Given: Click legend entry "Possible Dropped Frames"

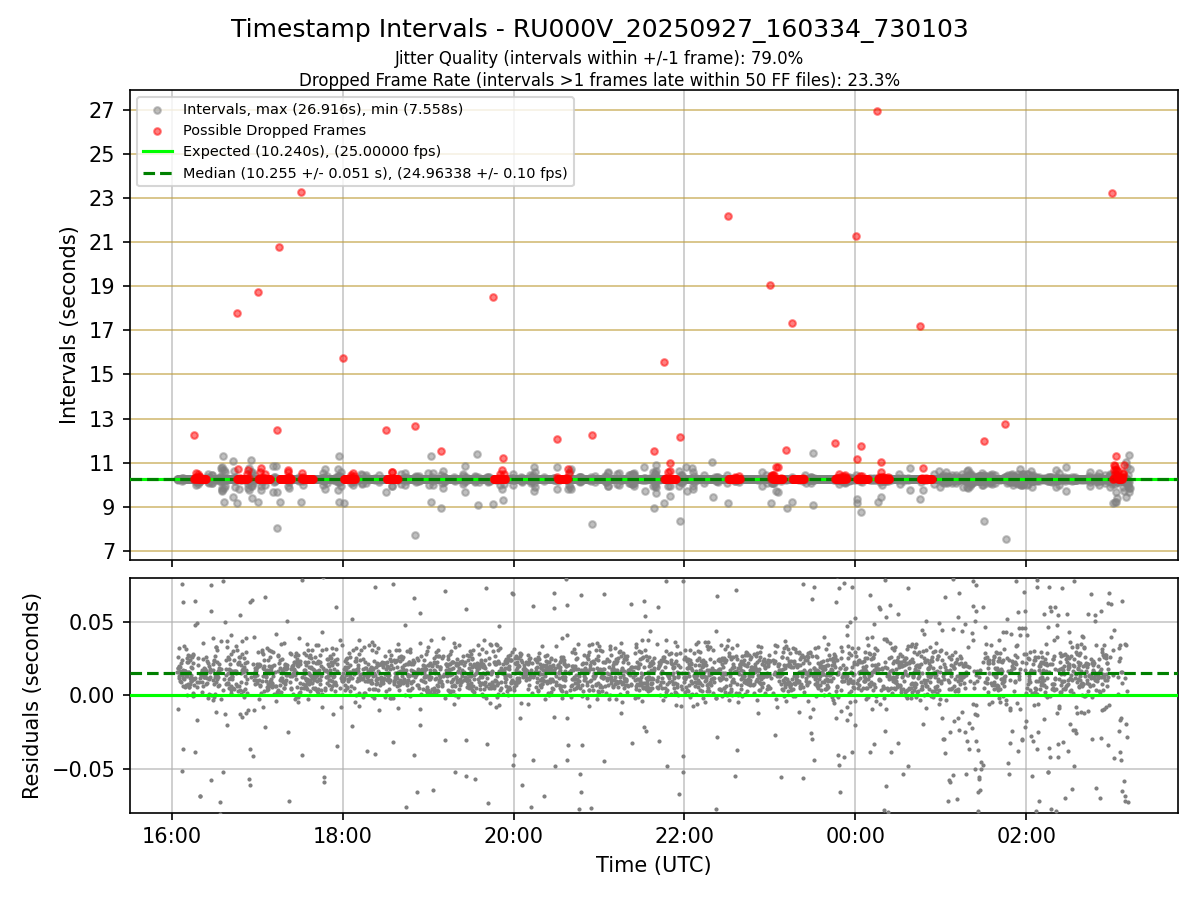Looking at the screenshot, I should (274, 130).
